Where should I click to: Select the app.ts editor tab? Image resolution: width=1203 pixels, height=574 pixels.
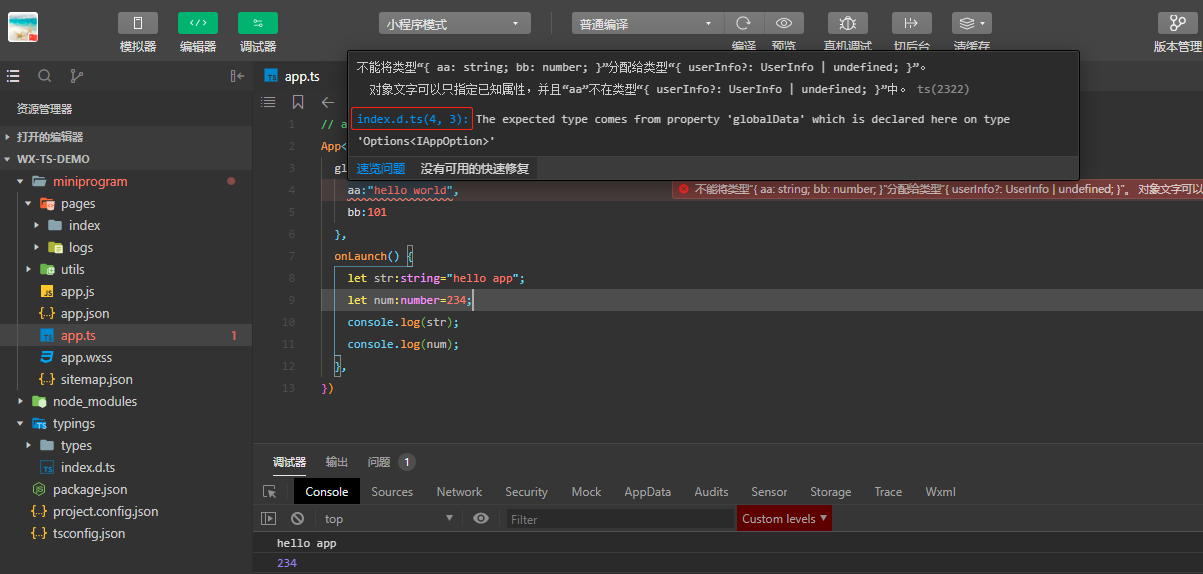pos(291,76)
